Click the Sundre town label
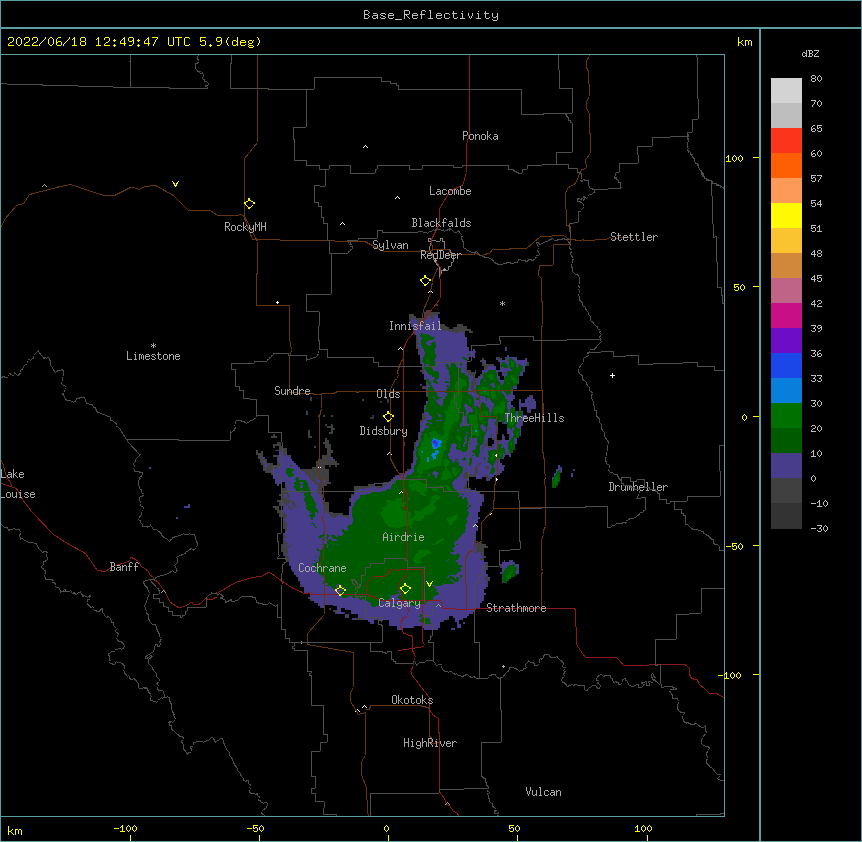The image size is (862, 842). click(292, 391)
